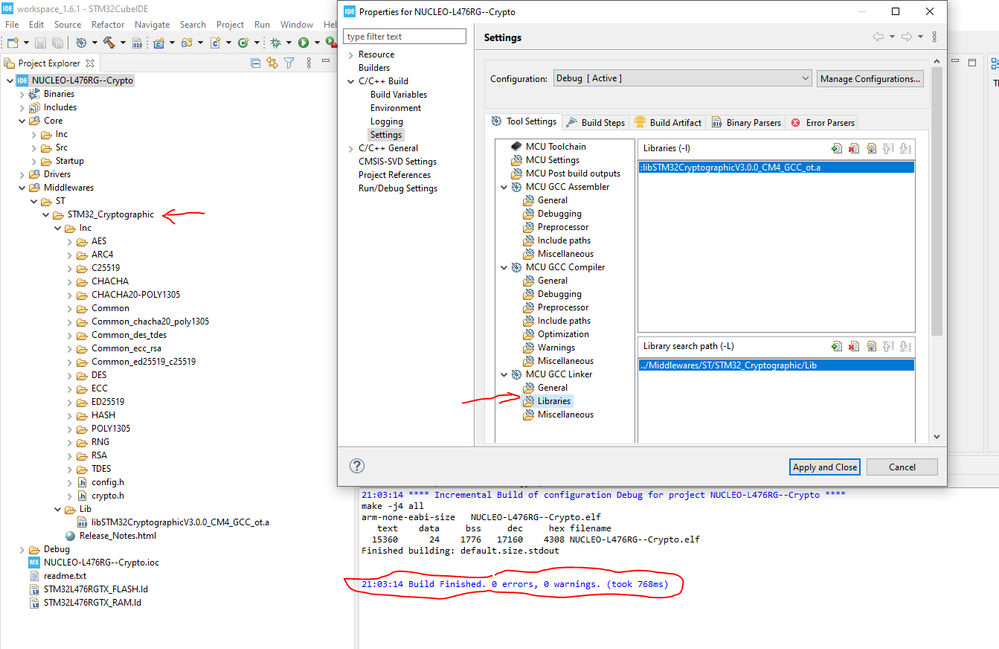The height and width of the screenshot is (649, 999).
Task: Click the Apply and Close button
Action: 825,467
